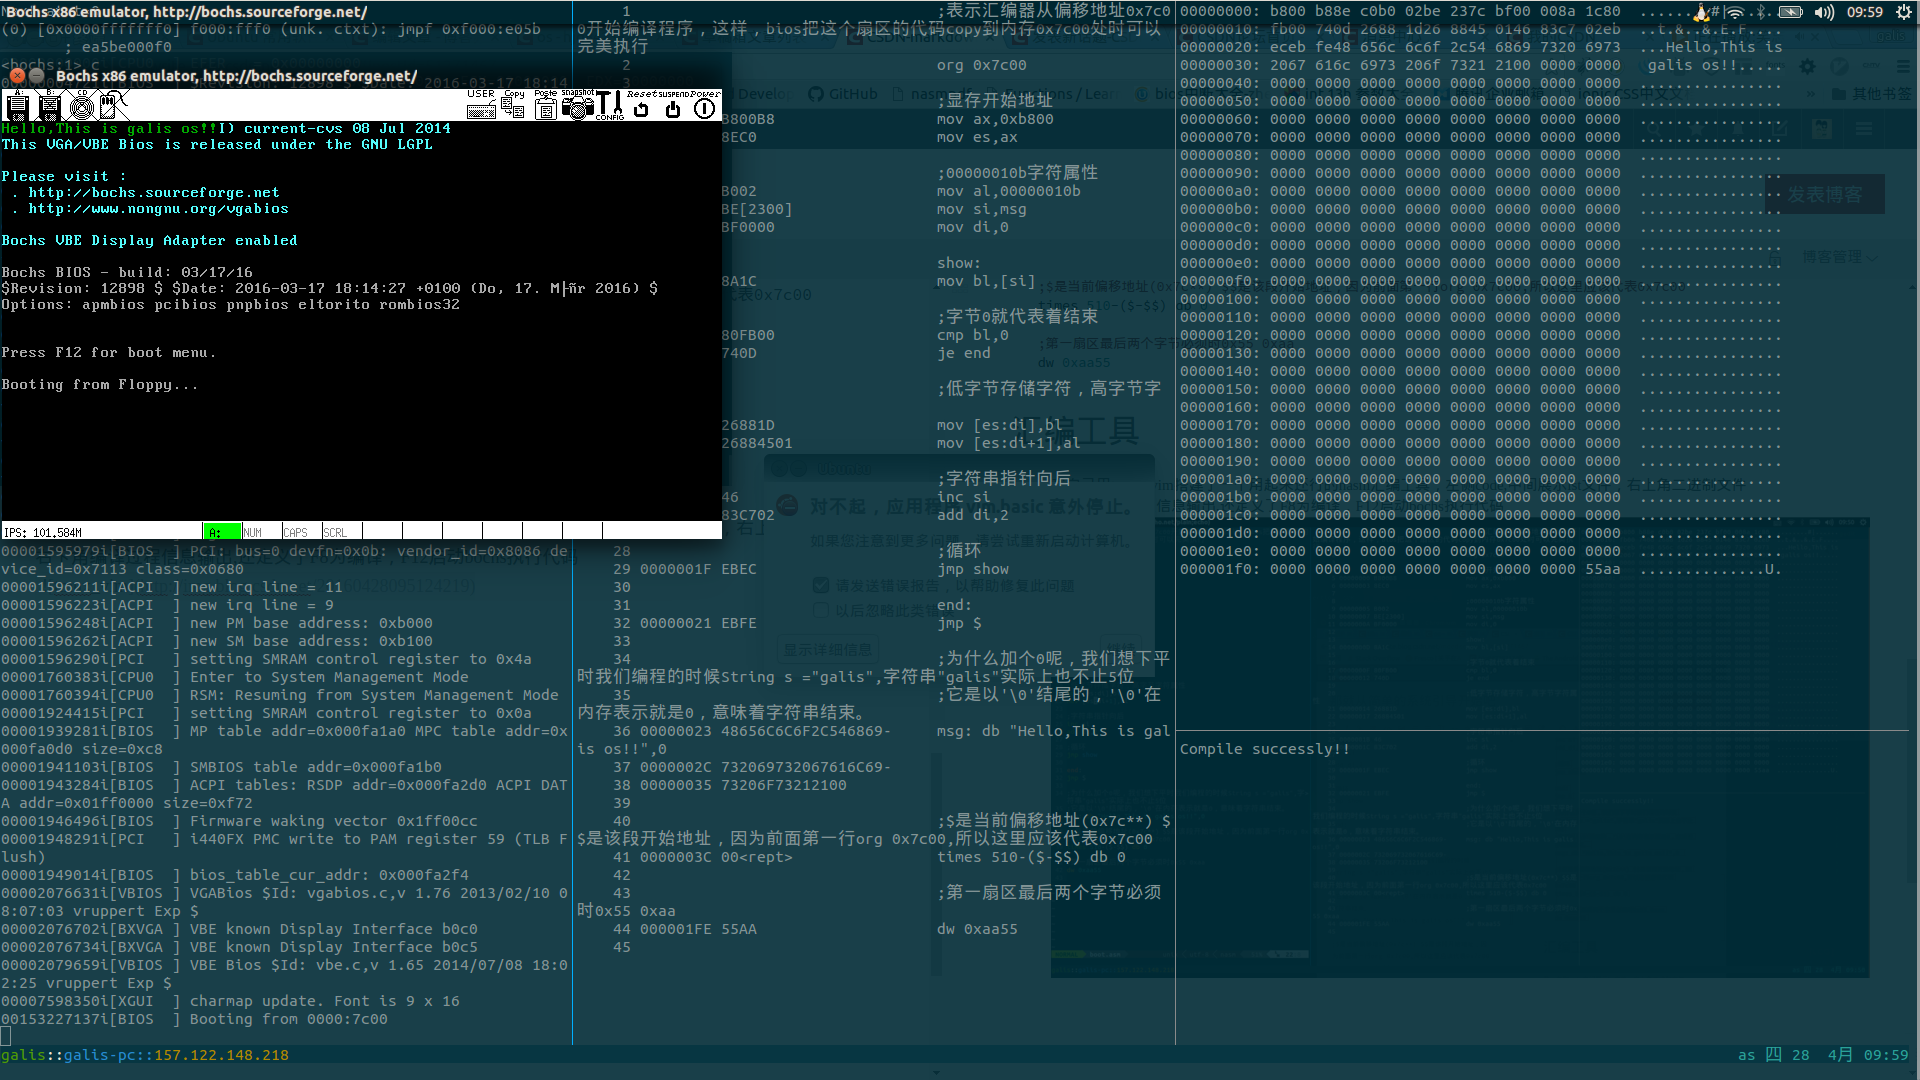
Task: Open the Wi-Fi network indicator
Action: point(1735,12)
